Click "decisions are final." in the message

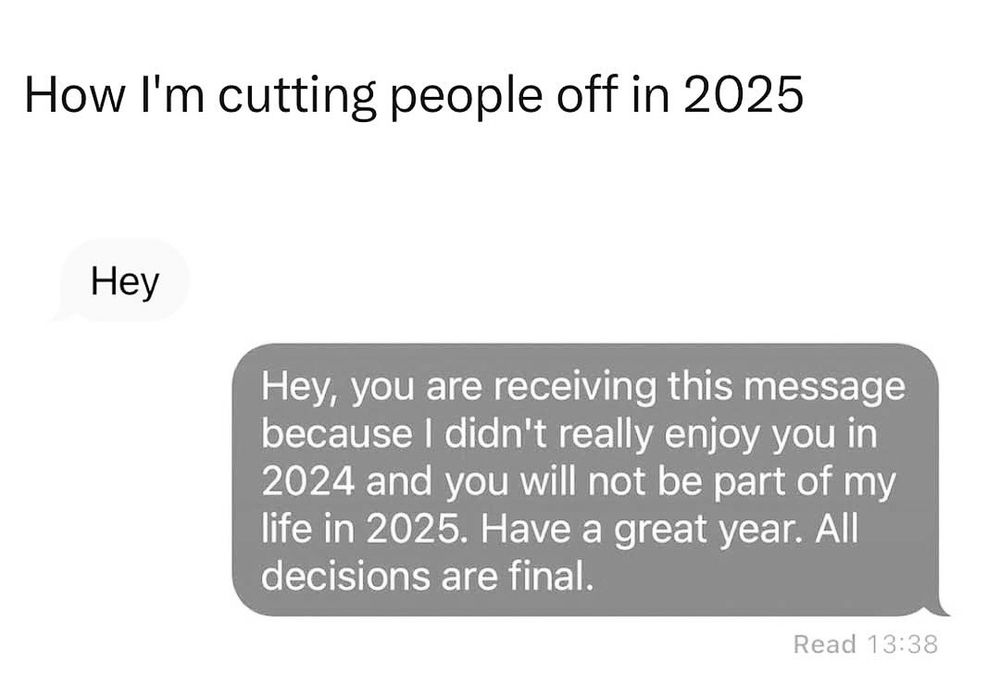pyautogui.click(x=420, y=578)
